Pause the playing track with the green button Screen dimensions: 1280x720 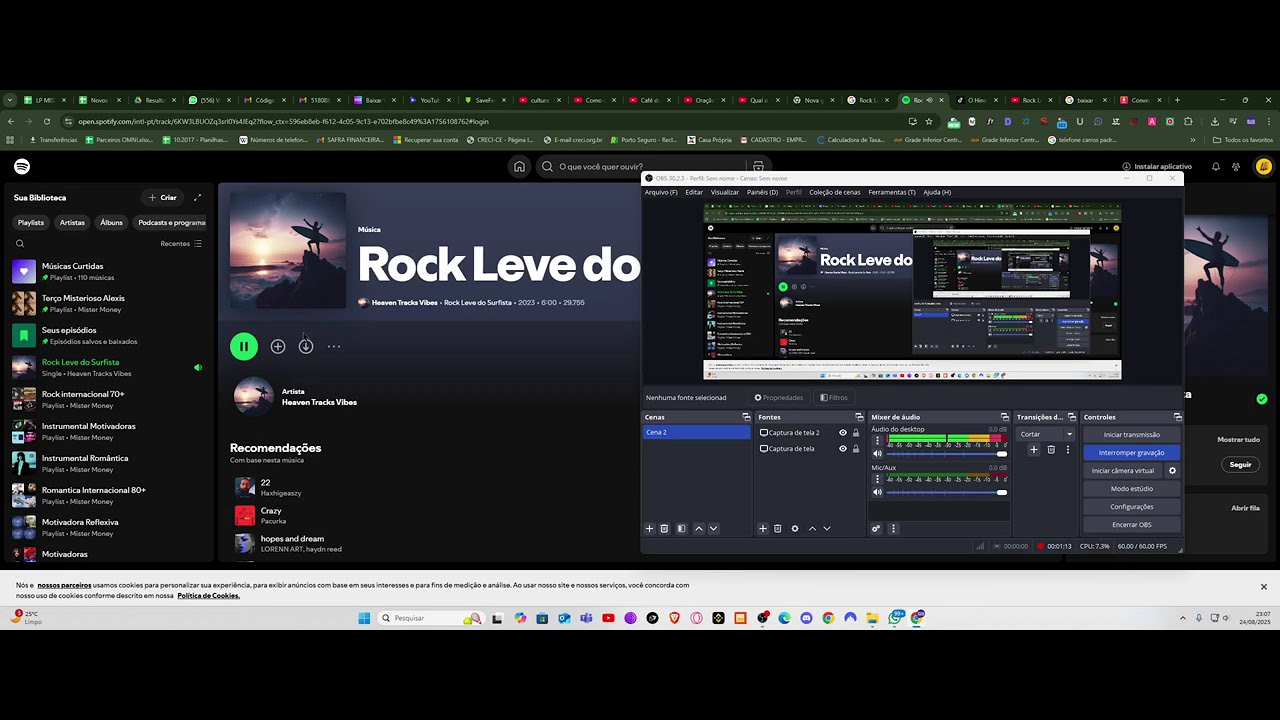(x=243, y=346)
